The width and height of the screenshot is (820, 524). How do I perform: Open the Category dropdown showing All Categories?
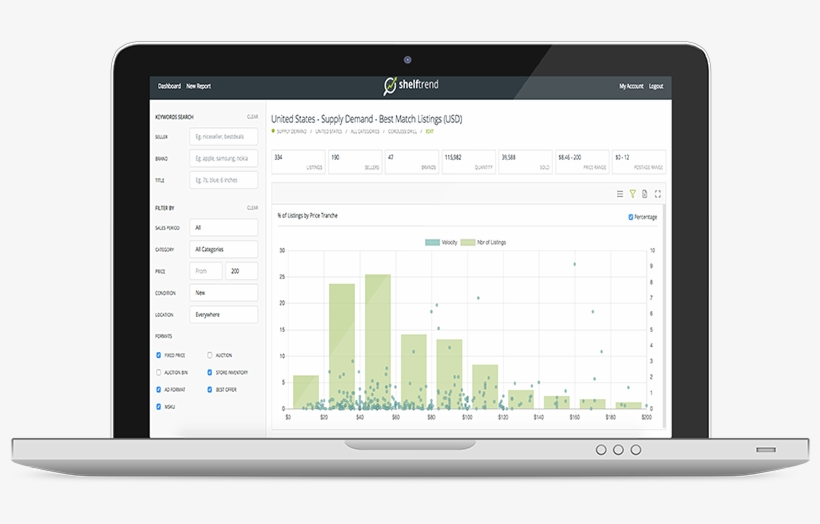point(224,249)
